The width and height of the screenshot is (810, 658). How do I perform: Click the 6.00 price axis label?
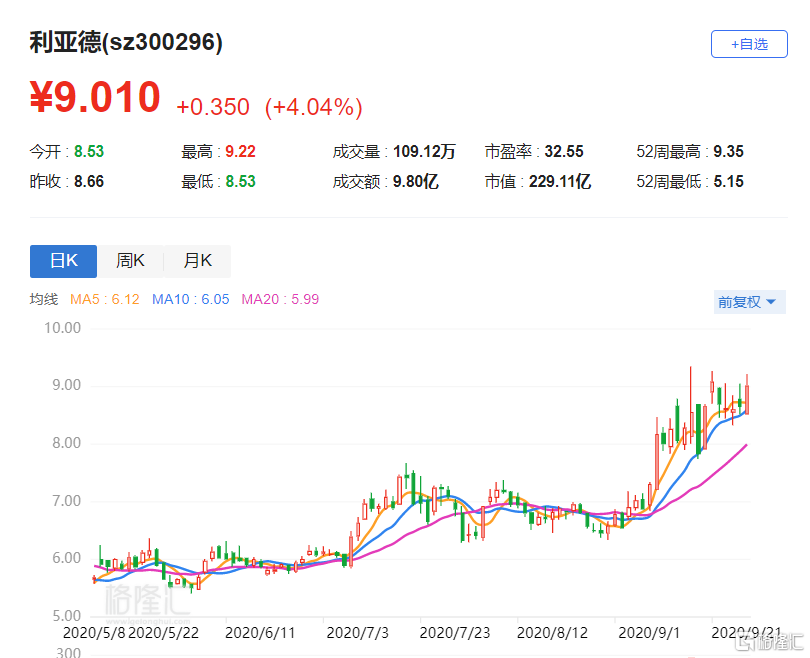(x=67, y=558)
